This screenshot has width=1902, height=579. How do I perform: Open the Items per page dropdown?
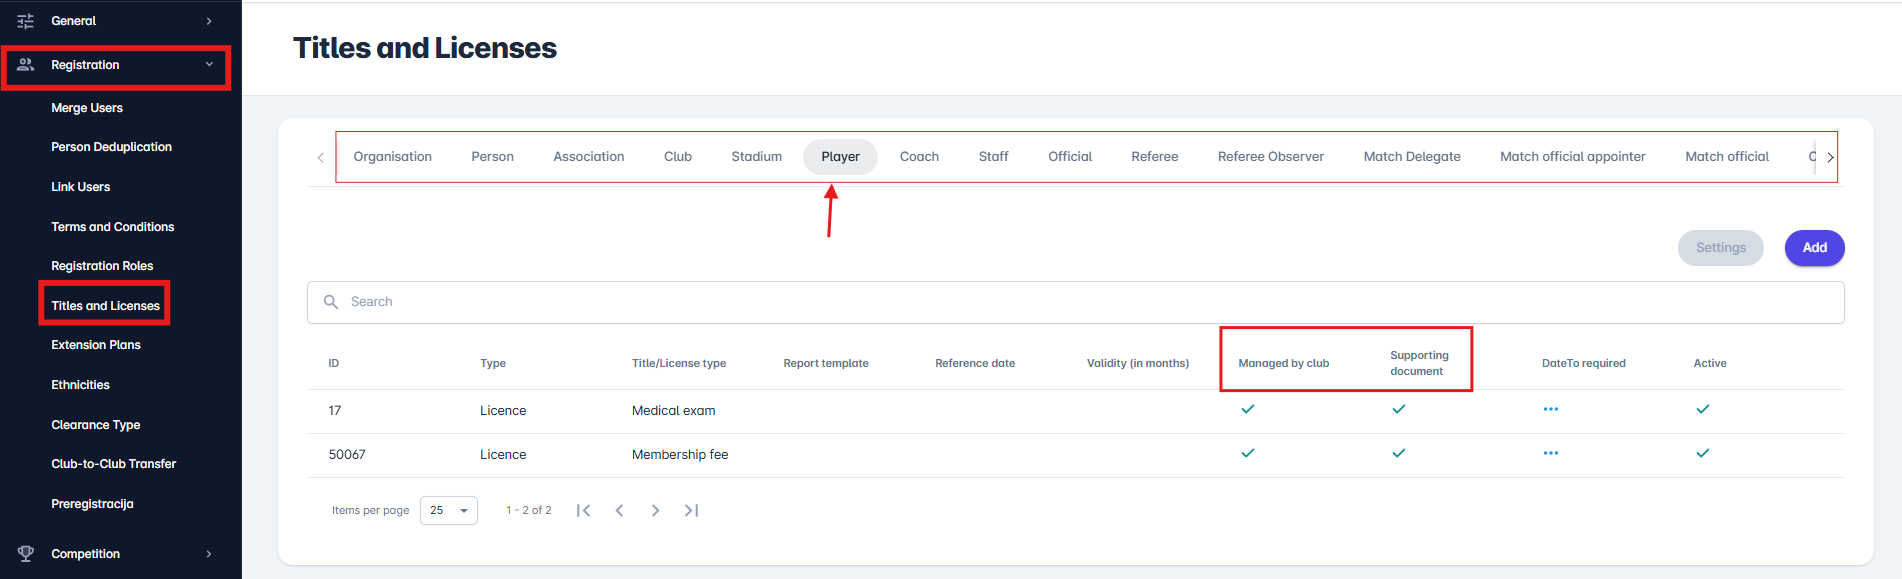[449, 511]
